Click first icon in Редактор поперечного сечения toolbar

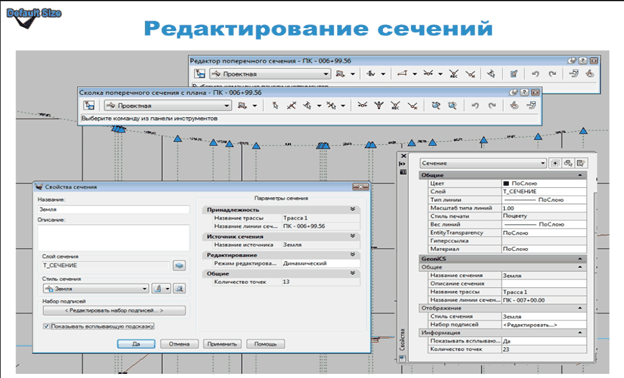click(x=200, y=74)
